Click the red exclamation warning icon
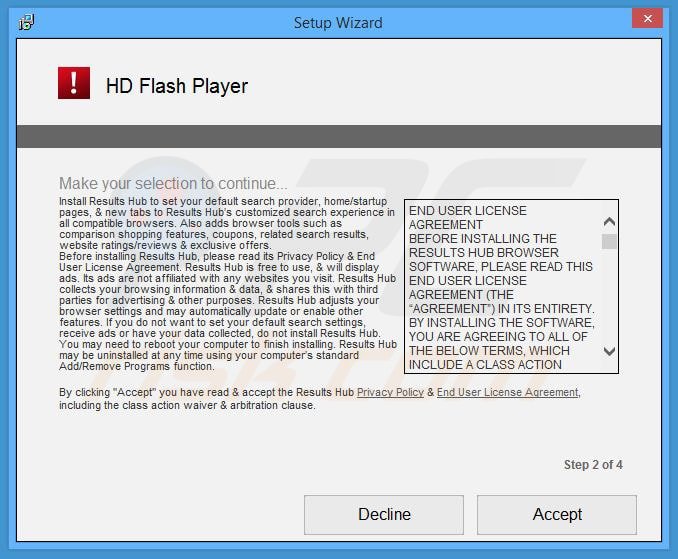 click(x=74, y=83)
